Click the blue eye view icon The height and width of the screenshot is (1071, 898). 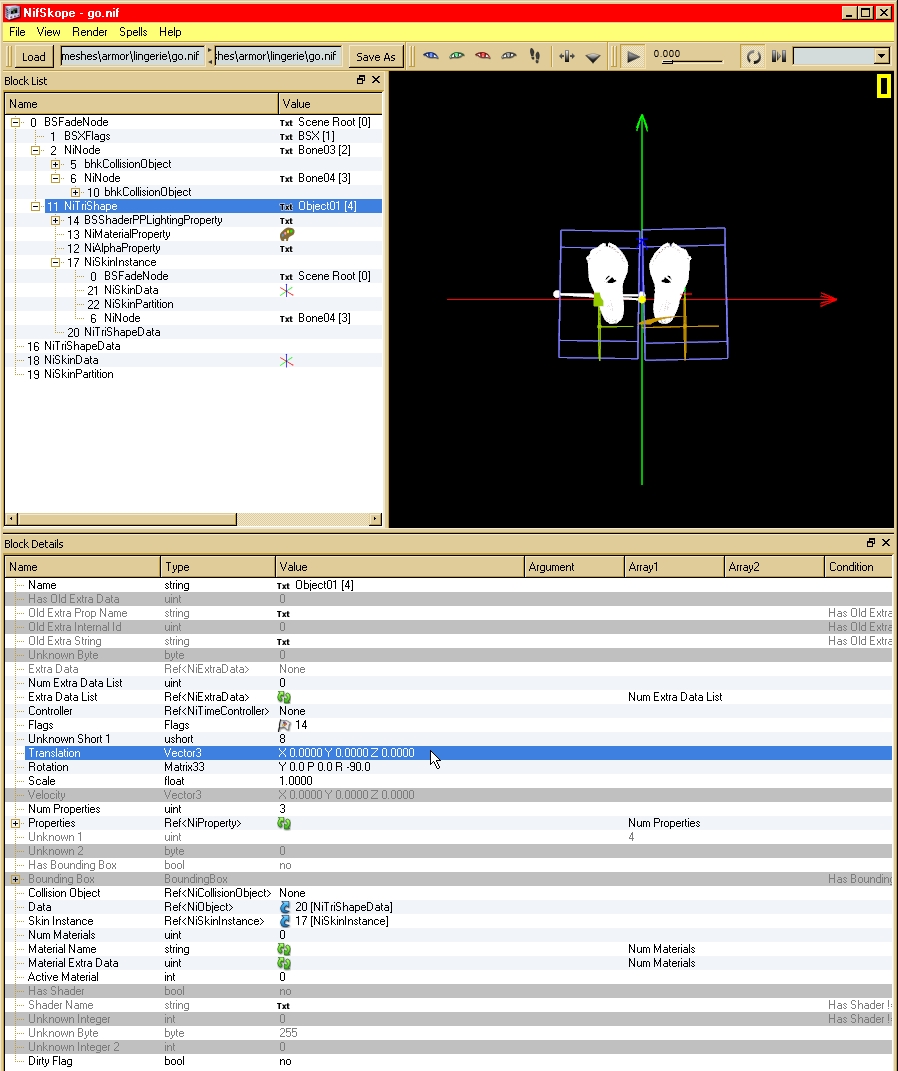click(x=431, y=56)
